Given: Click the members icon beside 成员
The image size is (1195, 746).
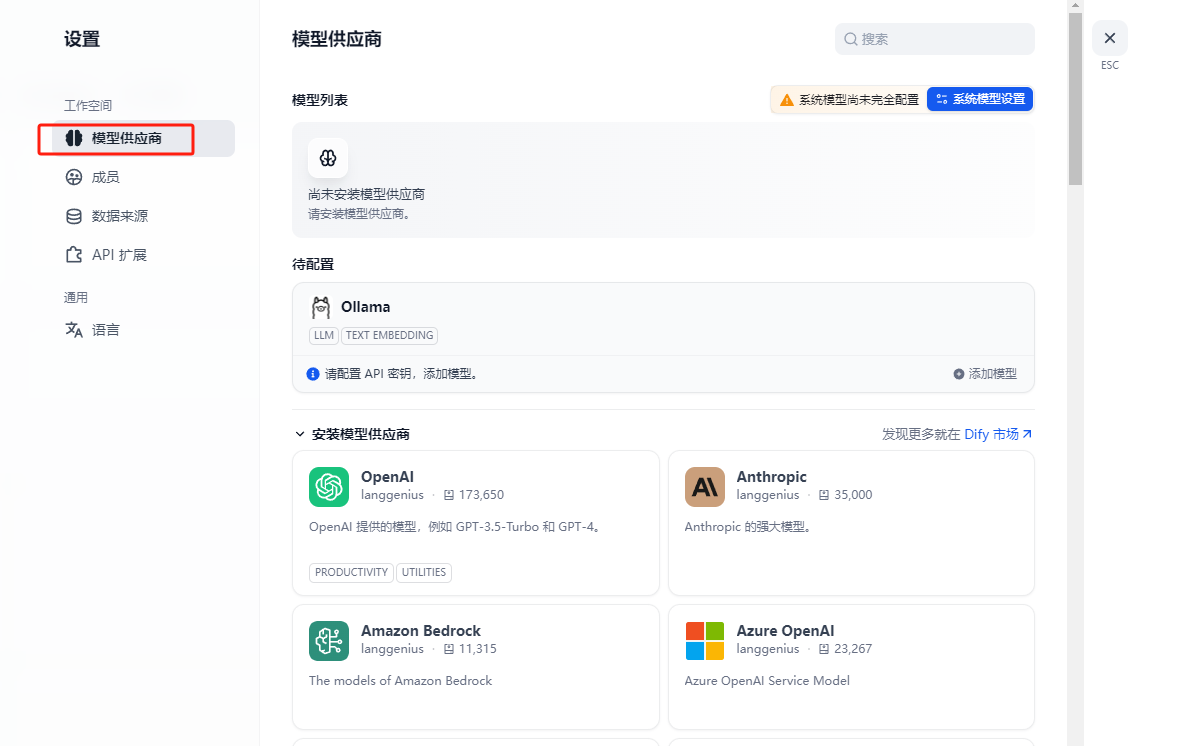Looking at the screenshot, I should (74, 178).
